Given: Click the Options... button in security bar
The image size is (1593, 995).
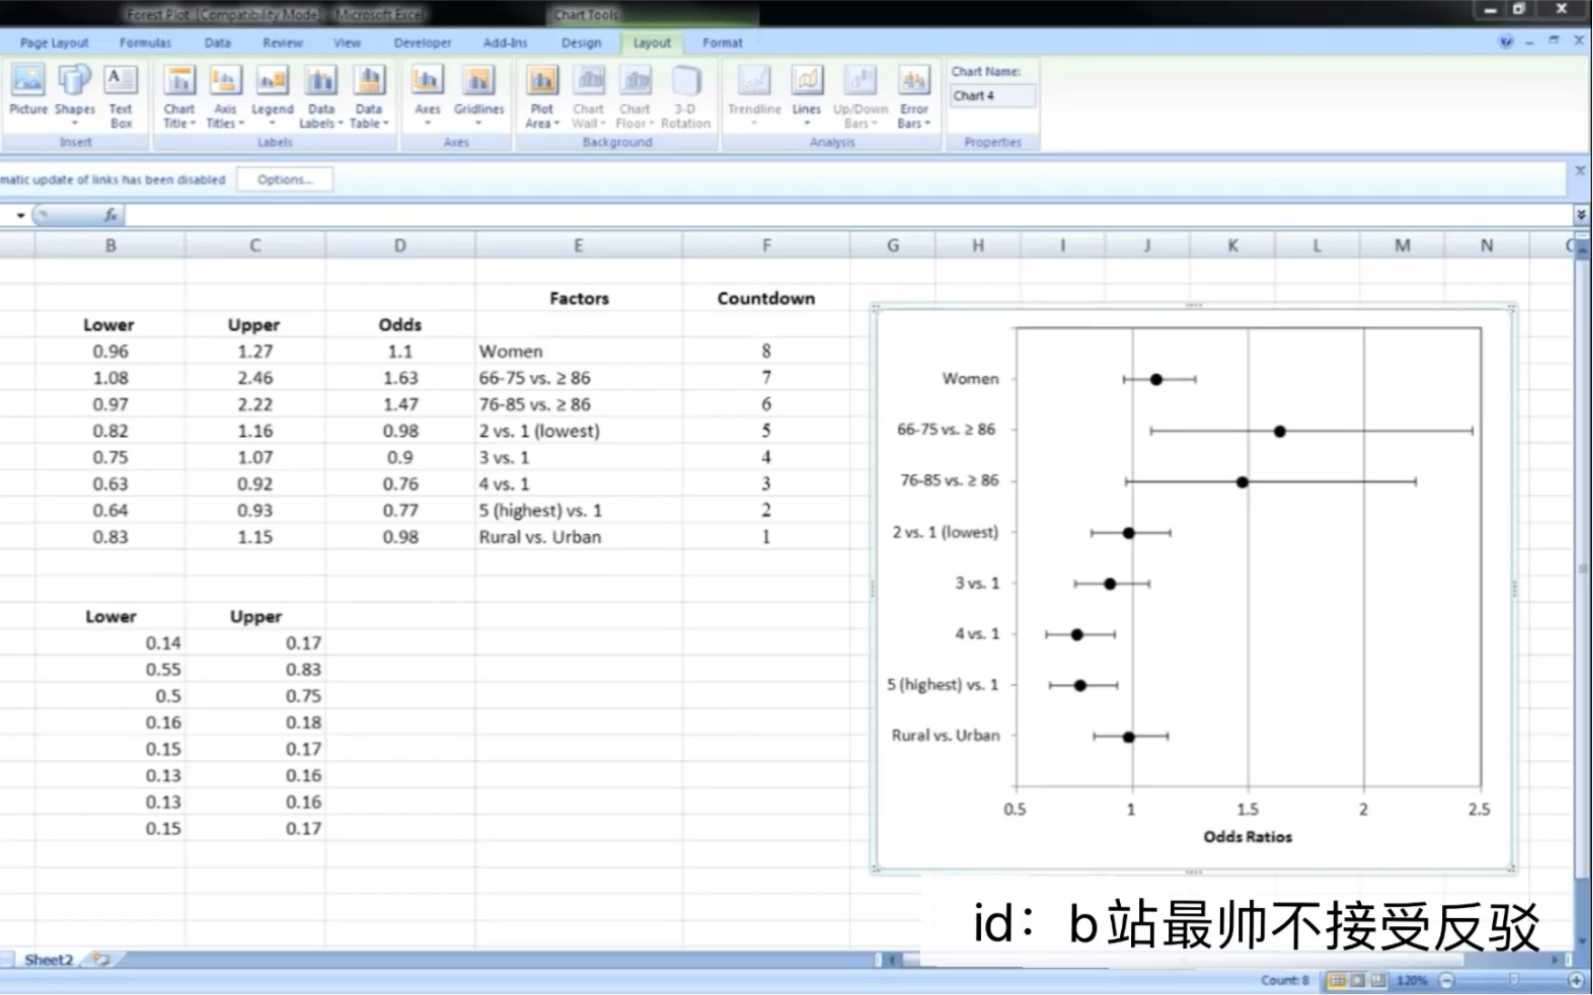Looking at the screenshot, I should 285,180.
